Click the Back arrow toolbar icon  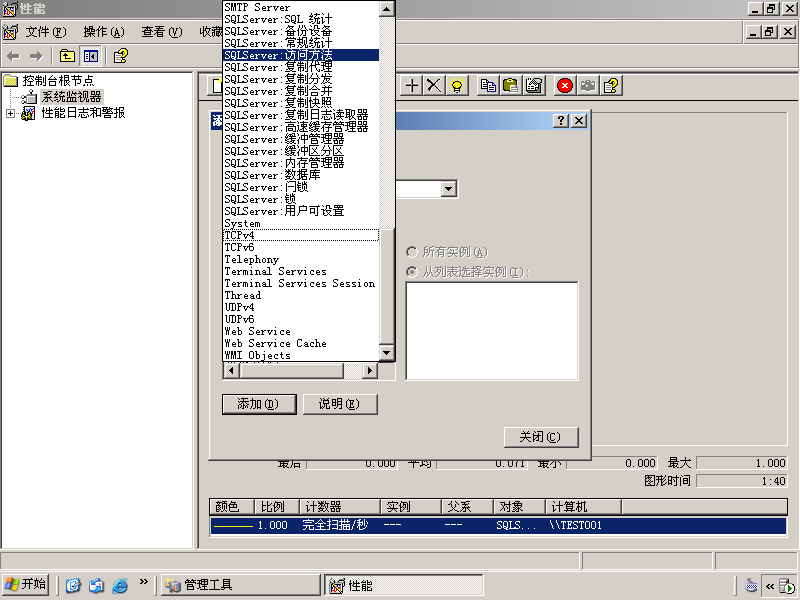14,56
